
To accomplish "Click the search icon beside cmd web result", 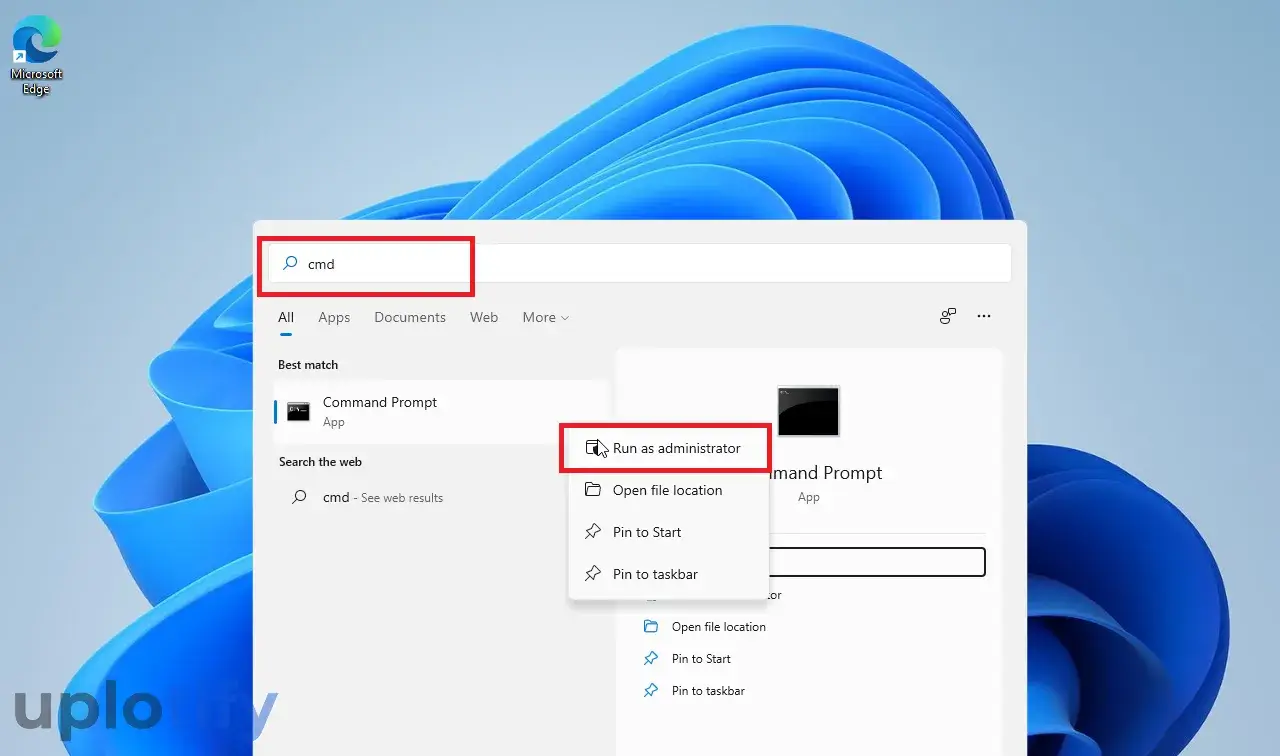I will pos(298,497).
